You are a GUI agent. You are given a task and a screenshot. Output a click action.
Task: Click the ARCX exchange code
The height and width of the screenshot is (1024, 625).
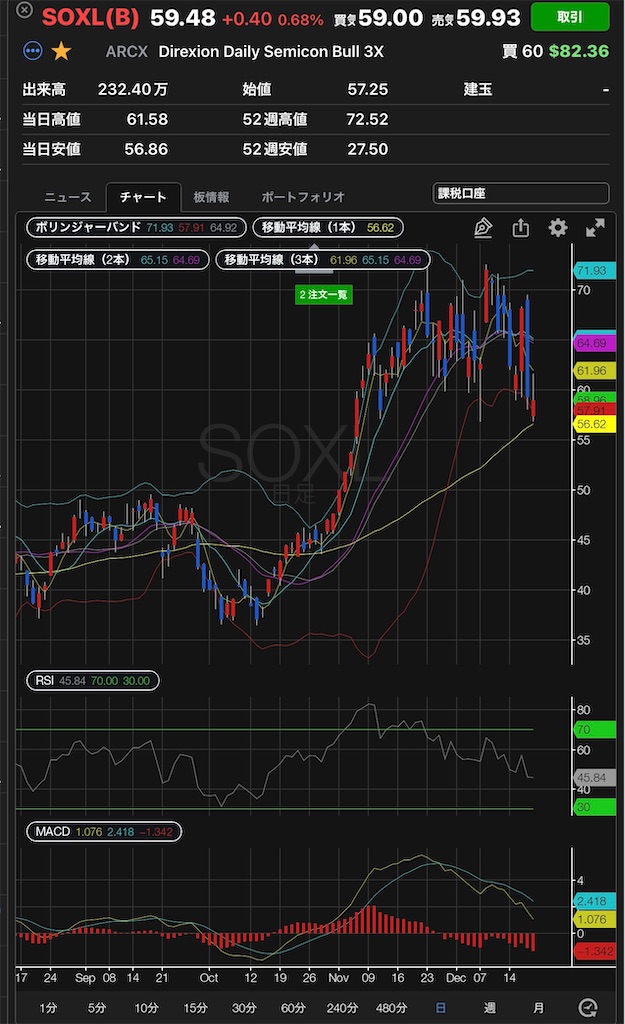click(127, 52)
